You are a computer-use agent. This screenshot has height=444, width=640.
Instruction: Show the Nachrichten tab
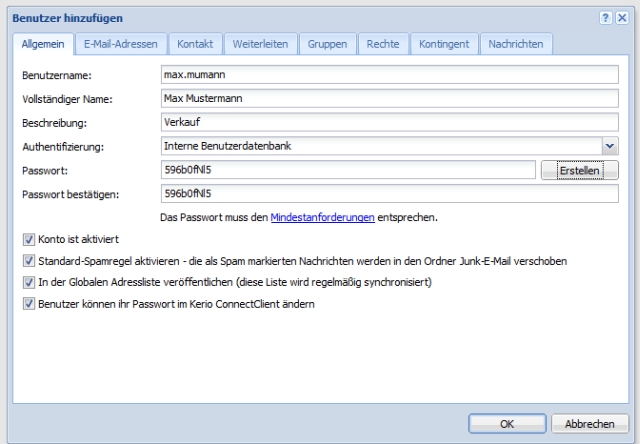coord(516,44)
